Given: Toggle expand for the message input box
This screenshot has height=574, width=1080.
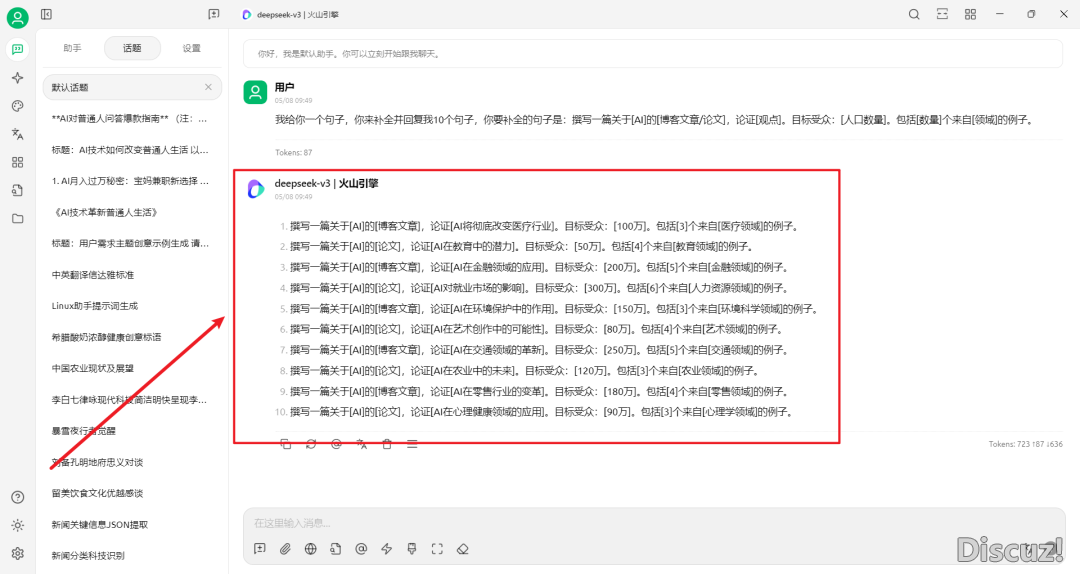Looking at the screenshot, I should 437,548.
